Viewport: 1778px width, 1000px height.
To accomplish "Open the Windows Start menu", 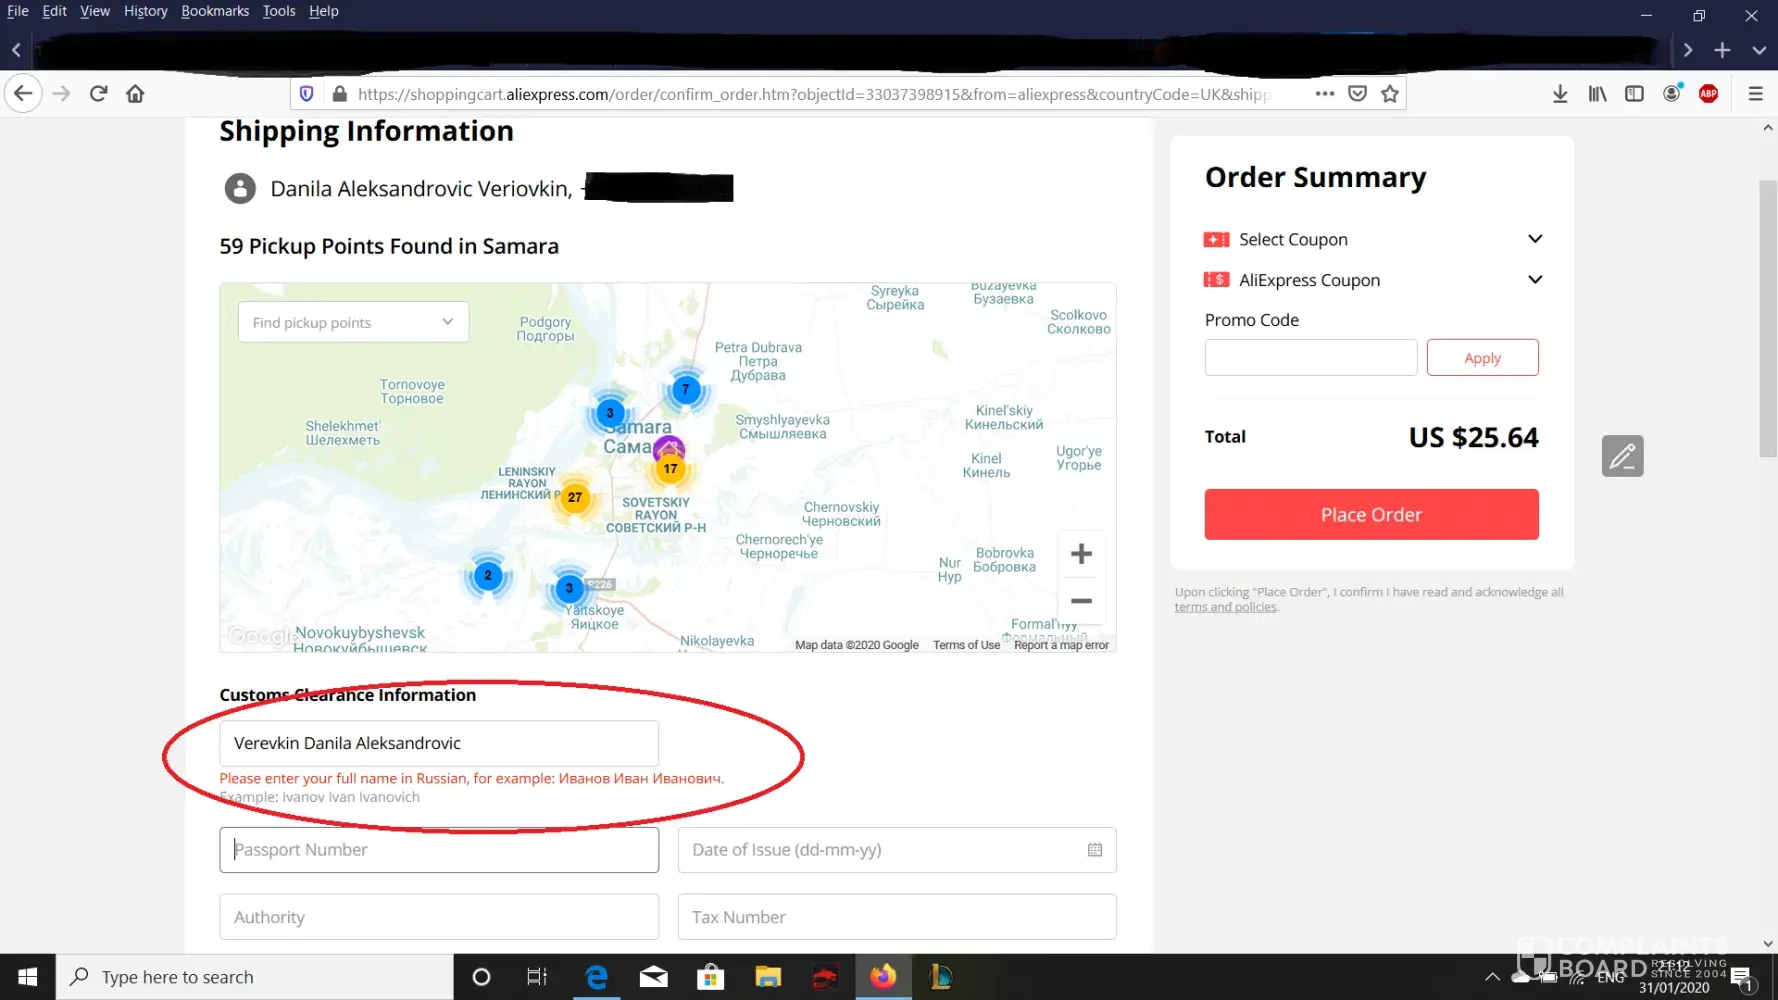I will (x=28, y=977).
